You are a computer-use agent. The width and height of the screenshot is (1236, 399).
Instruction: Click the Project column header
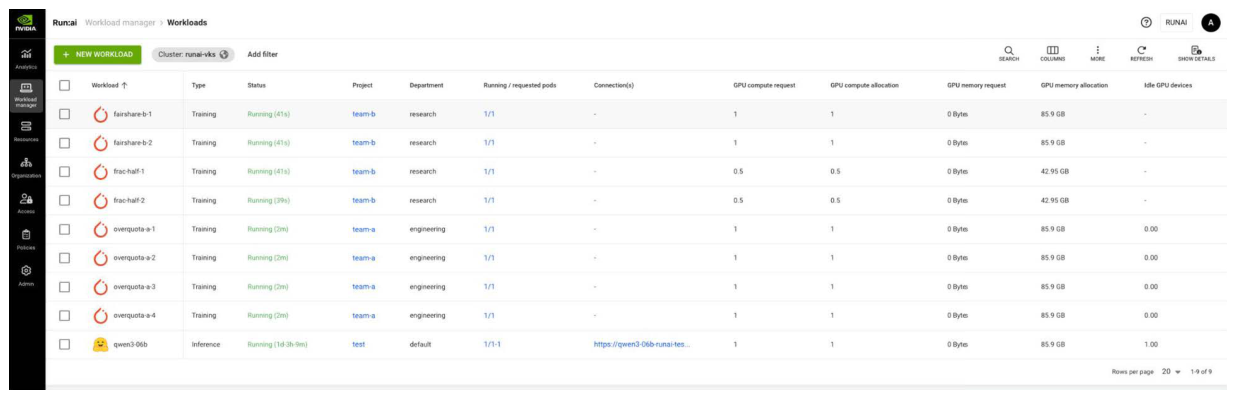click(x=363, y=85)
